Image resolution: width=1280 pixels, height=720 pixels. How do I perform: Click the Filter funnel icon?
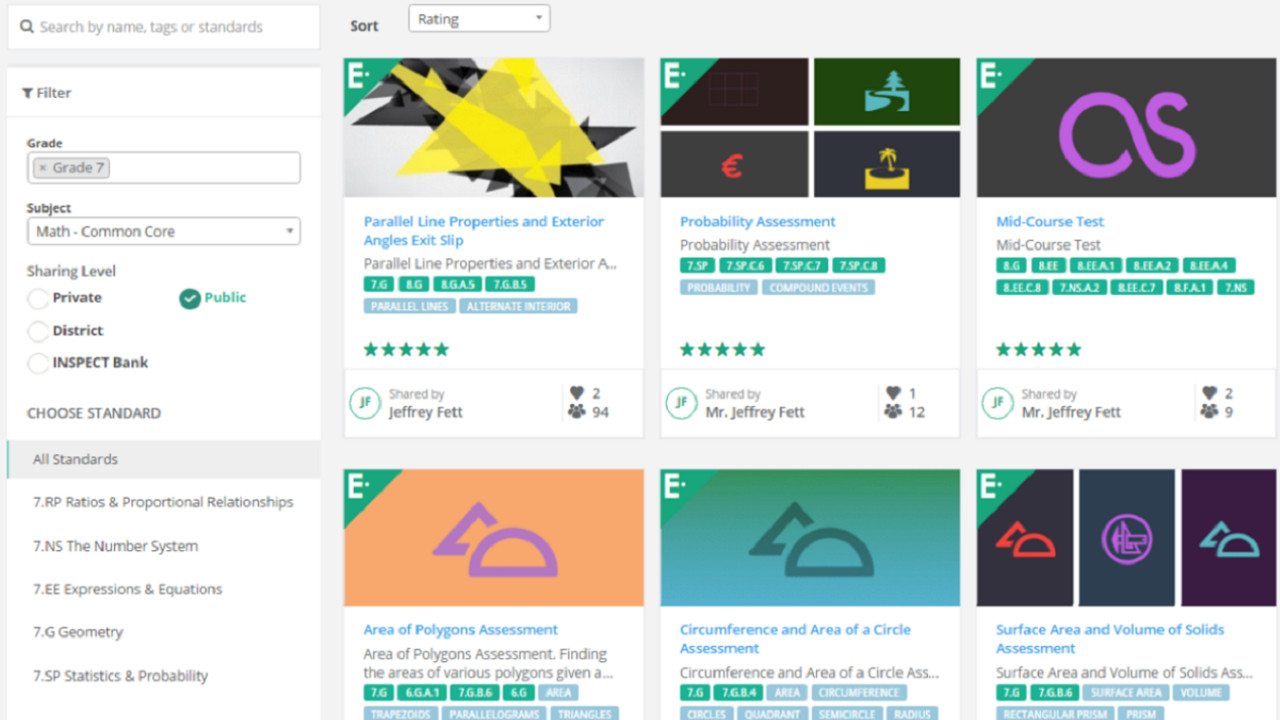[x=27, y=93]
